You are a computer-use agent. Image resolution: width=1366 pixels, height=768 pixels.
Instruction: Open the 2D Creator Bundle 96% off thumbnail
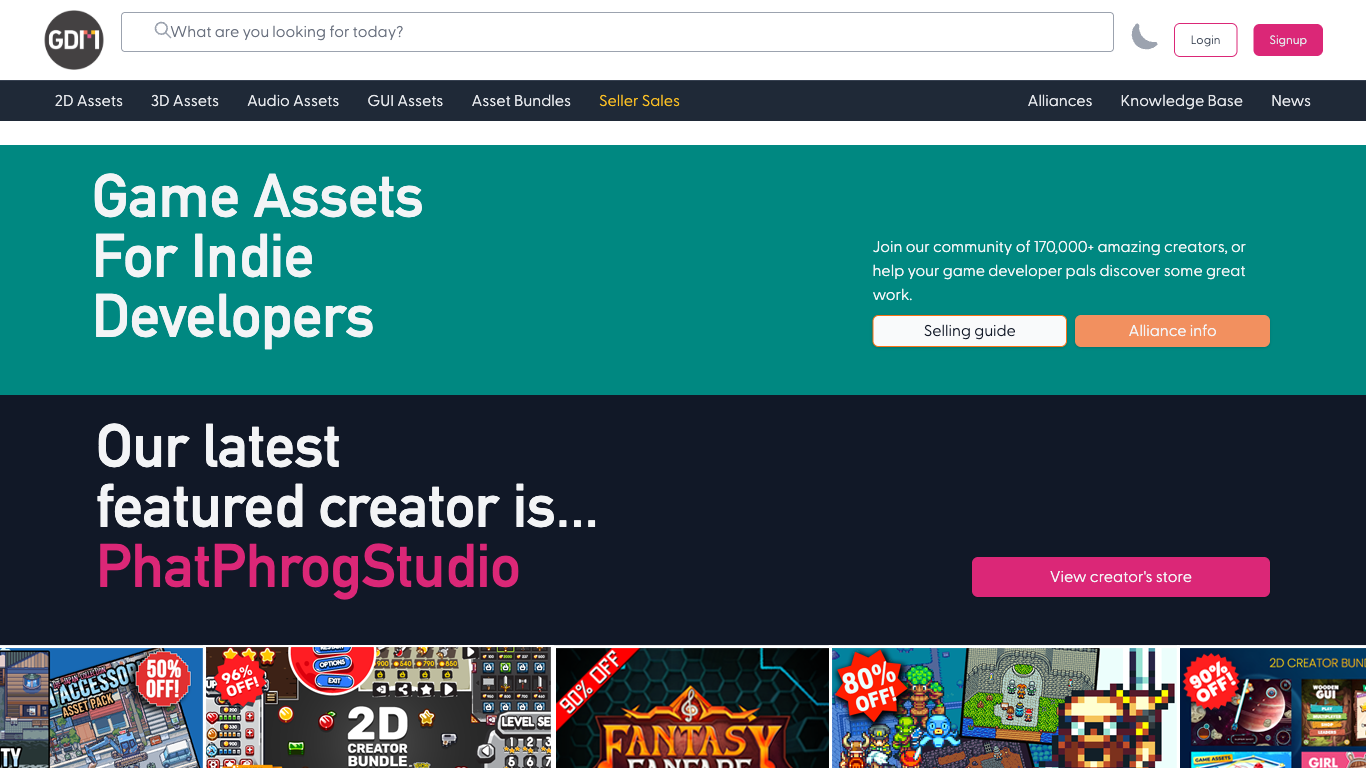[379, 708]
